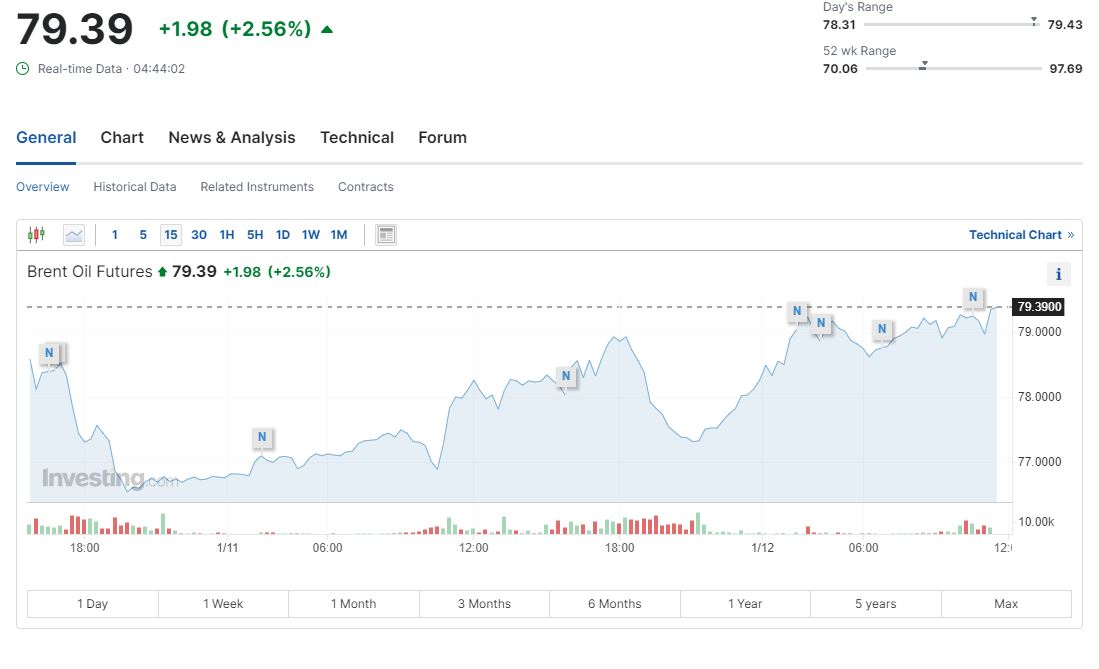
Task: Open the Technical tab
Action: (357, 138)
